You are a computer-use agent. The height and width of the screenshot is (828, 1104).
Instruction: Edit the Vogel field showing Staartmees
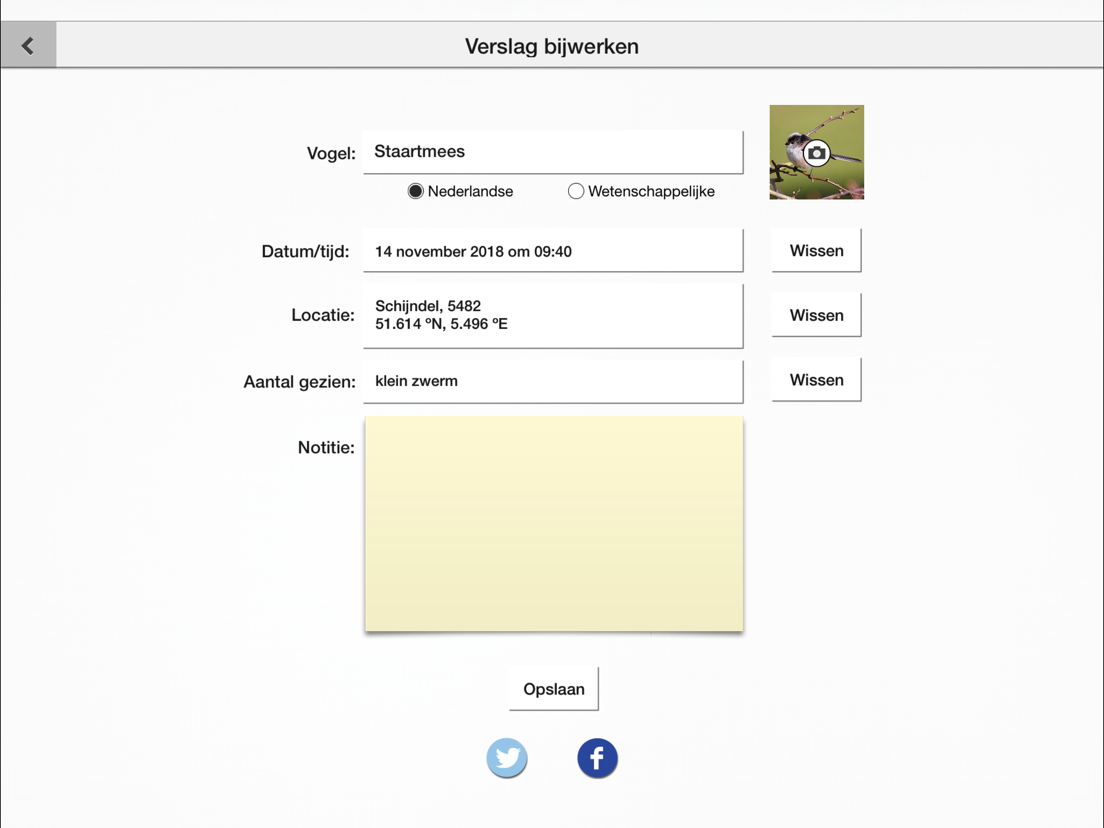click(x=552, y=152)
